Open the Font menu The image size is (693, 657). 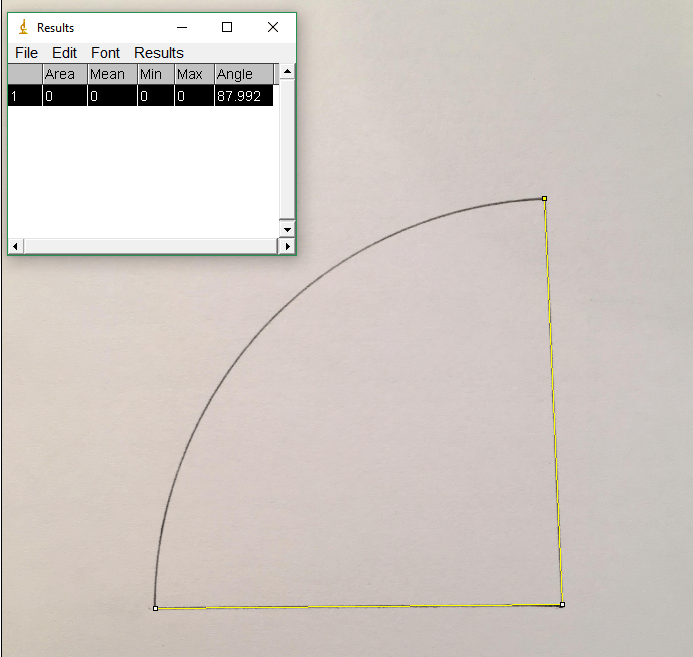(x=105, y=53)
